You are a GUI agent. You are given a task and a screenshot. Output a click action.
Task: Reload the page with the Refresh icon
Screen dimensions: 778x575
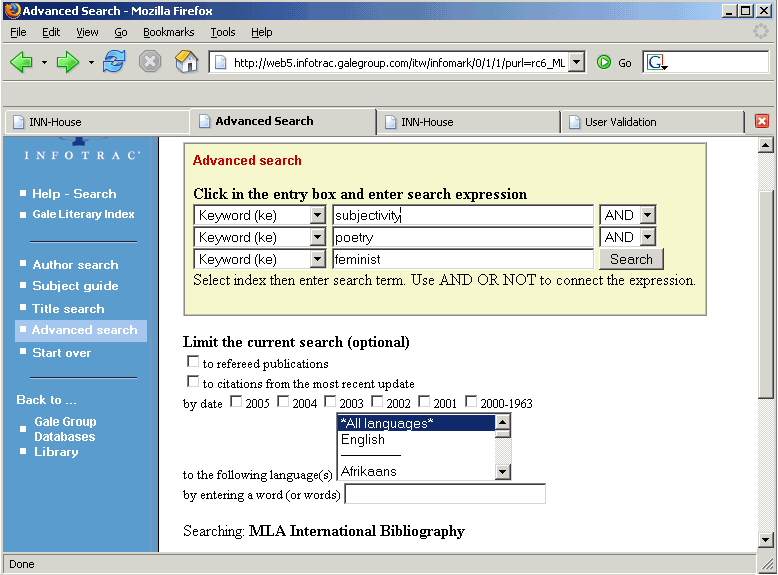pyautogui.click(x=114, y=62)
